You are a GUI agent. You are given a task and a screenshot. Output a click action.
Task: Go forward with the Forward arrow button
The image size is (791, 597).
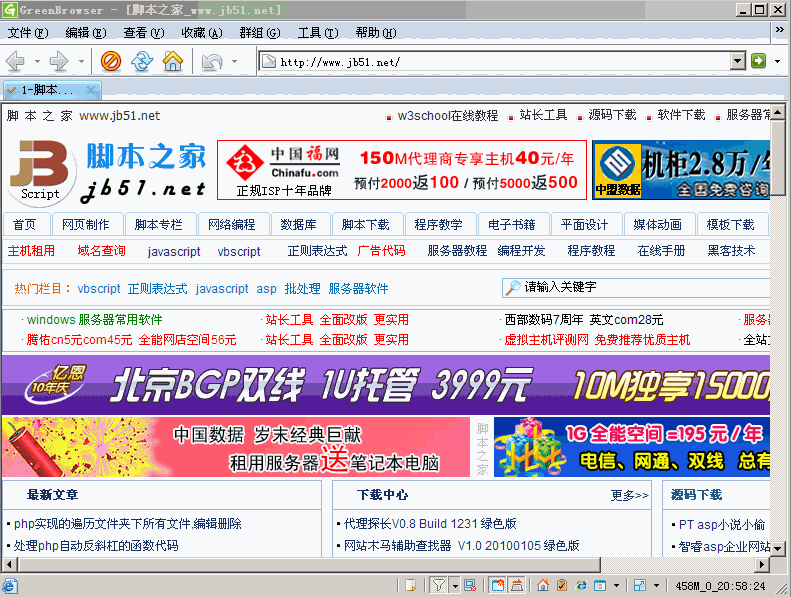[x=60, y=62]
